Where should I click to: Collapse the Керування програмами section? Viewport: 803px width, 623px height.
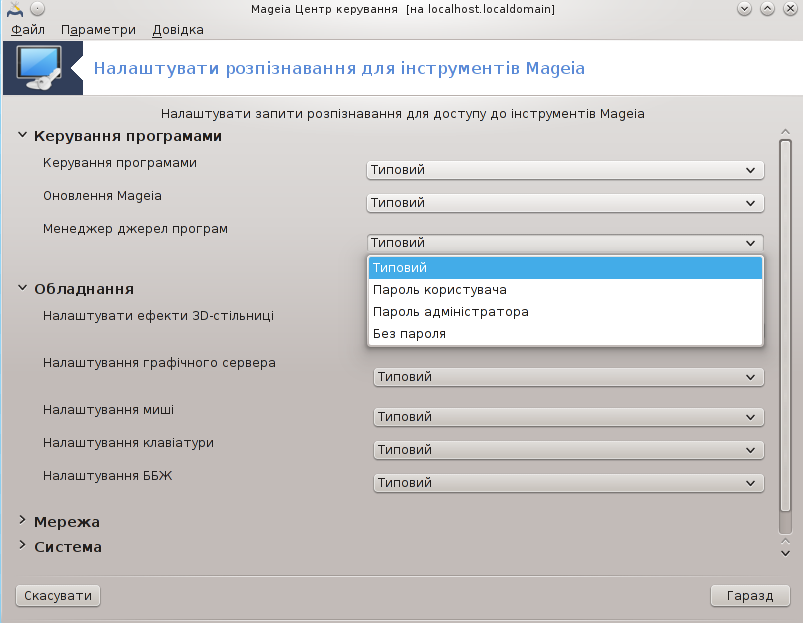point(22,135)
